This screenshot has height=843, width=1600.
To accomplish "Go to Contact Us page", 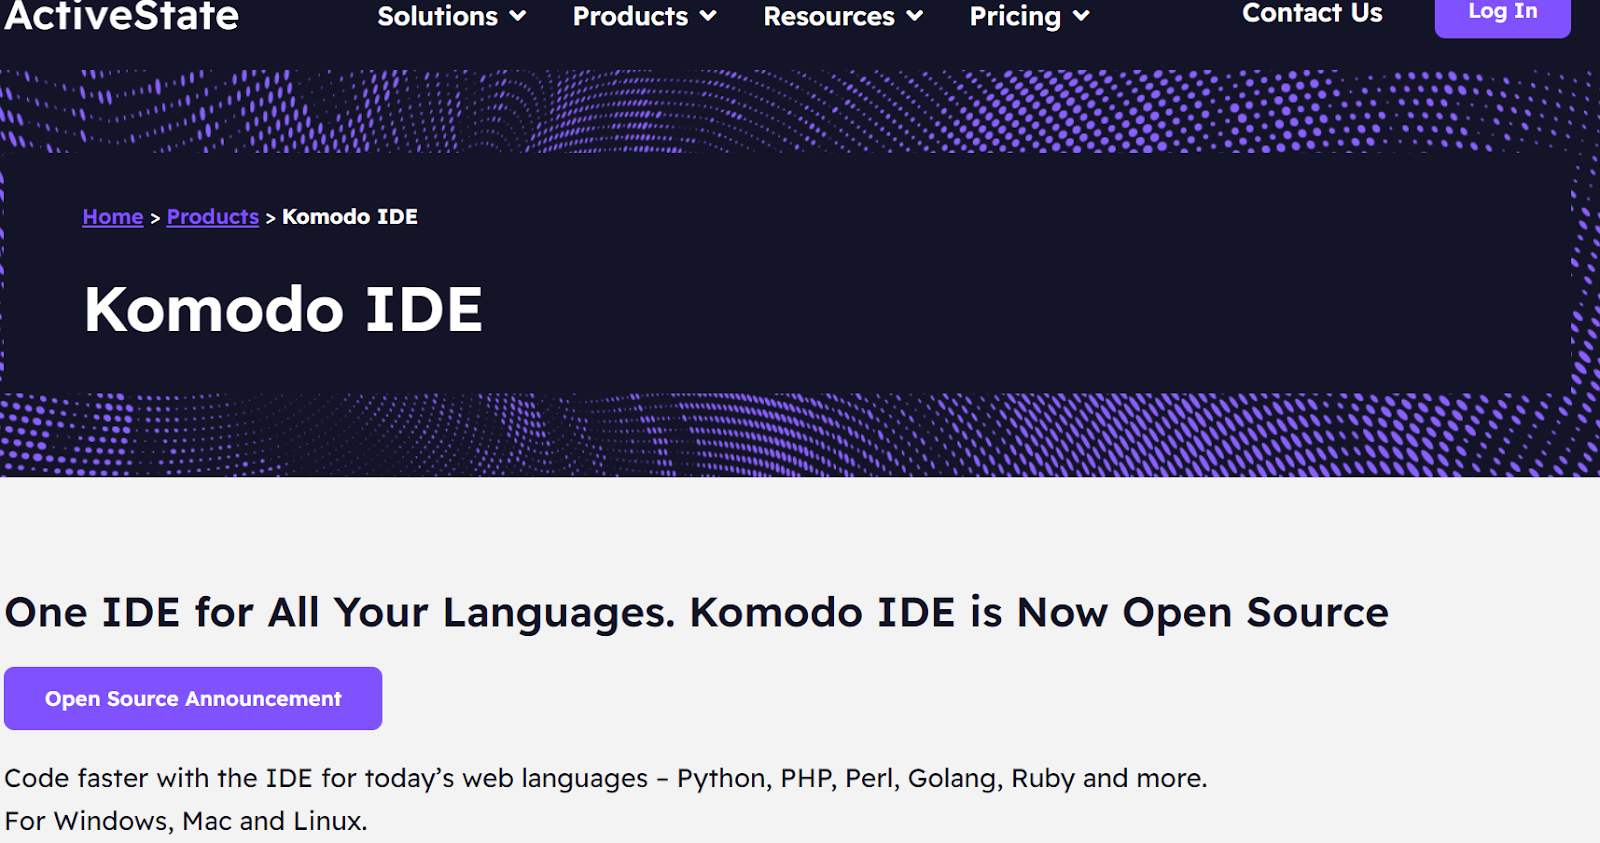I will pyautogui.click(x=1312, y=13).
